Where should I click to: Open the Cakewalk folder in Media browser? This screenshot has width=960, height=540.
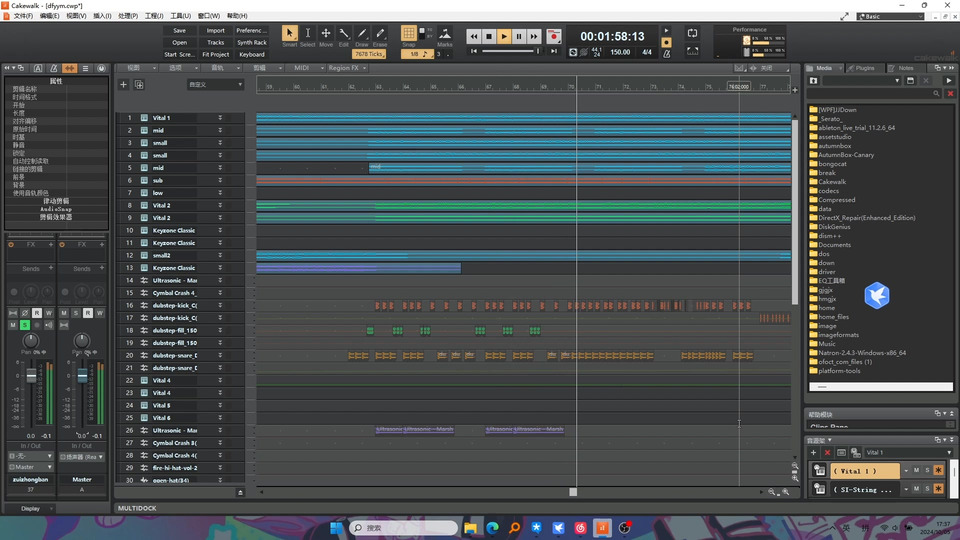[832, 182]
